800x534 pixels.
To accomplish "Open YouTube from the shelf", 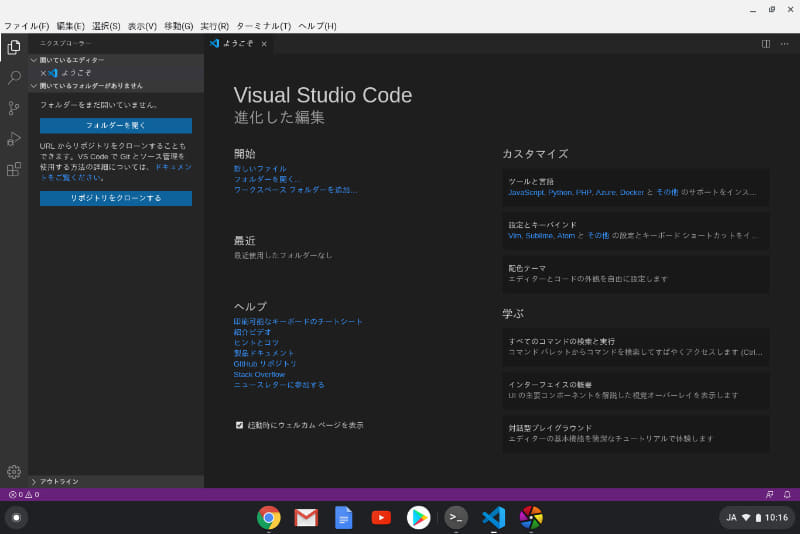I will tap(381, 518).
